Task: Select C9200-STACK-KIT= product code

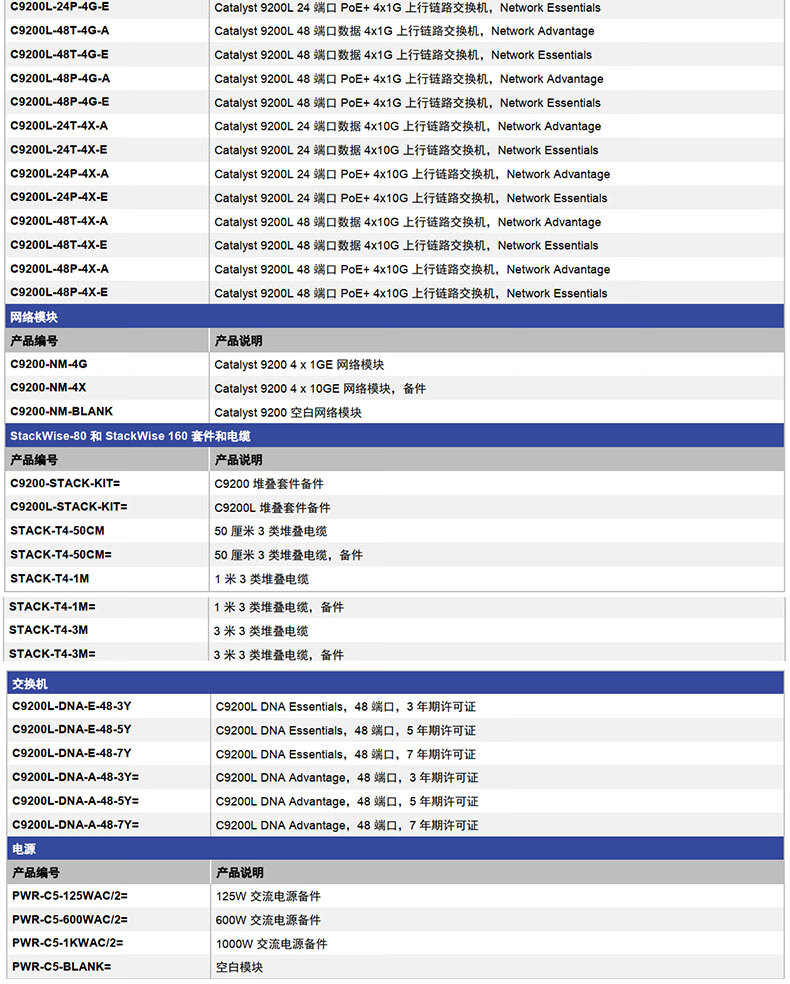Action: (x=65, y=483)
